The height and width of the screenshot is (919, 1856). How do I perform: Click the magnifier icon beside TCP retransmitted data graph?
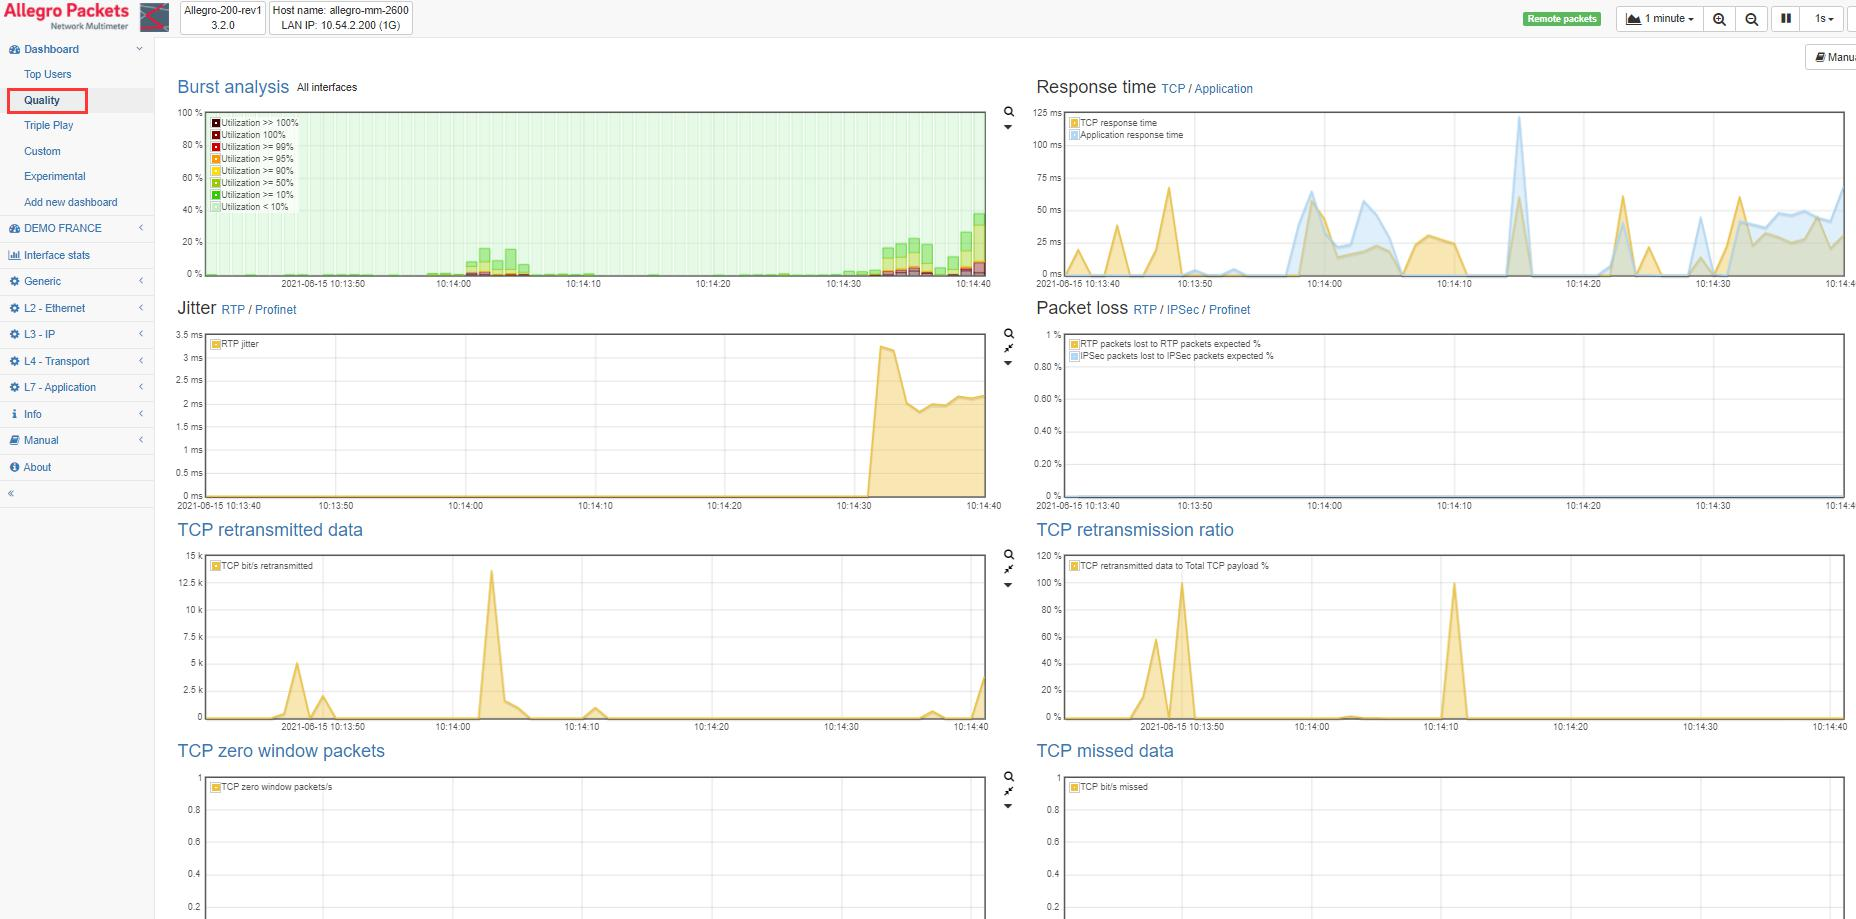point(1009,555)
